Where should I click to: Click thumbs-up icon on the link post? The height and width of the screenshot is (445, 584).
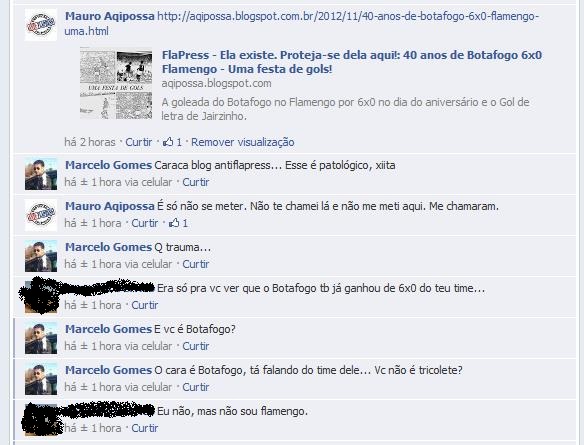click(168, 142)
